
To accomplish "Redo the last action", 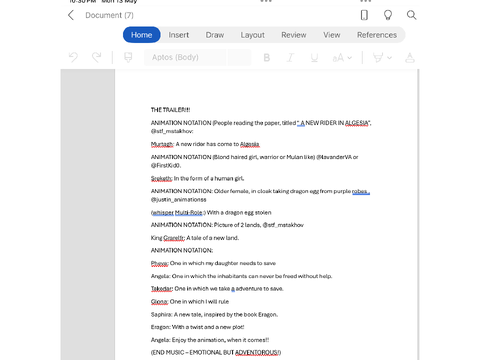I will click(x=96, y=57).
